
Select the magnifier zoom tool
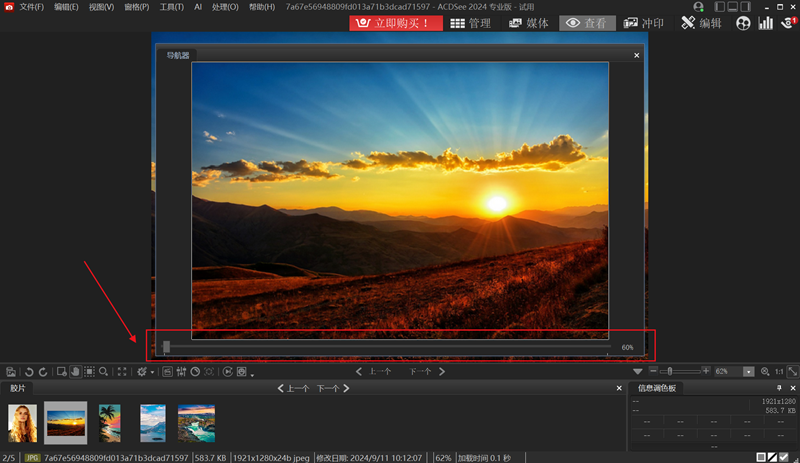coord(104,372)
